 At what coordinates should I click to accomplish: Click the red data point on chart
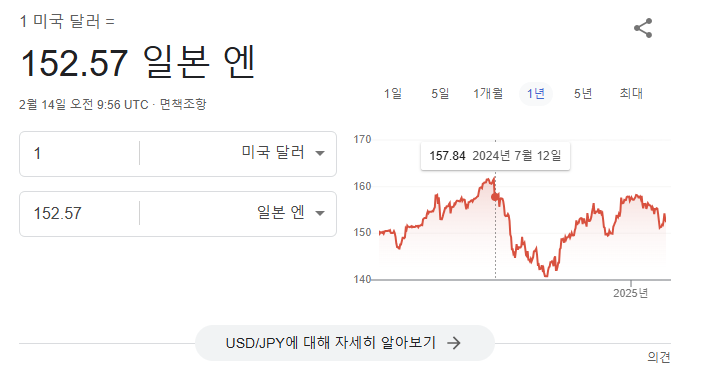tap(495, 197)
